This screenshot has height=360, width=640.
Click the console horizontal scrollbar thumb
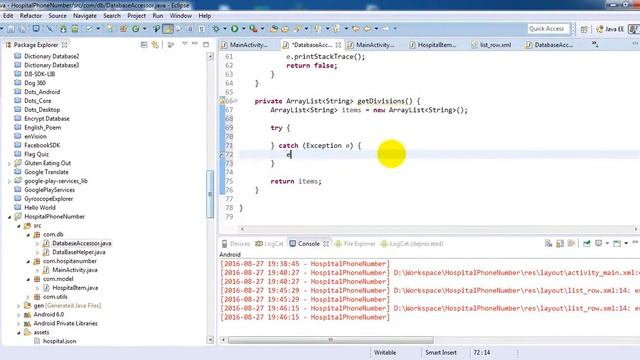pyautogui.click(x=330, y=340)
